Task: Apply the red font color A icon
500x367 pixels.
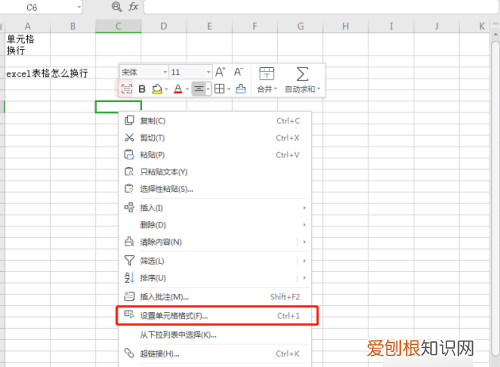Action: pos(178,89)
